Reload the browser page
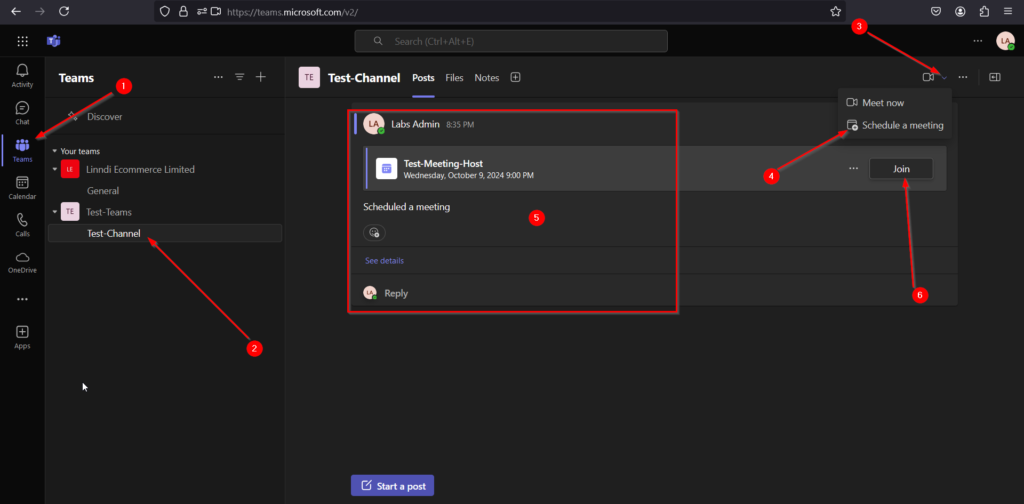1024x504 pixels. (64, 11)
